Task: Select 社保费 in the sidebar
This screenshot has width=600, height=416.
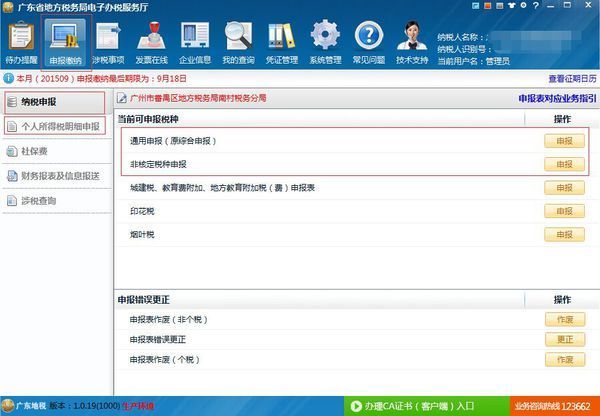Action: point(56,151)
